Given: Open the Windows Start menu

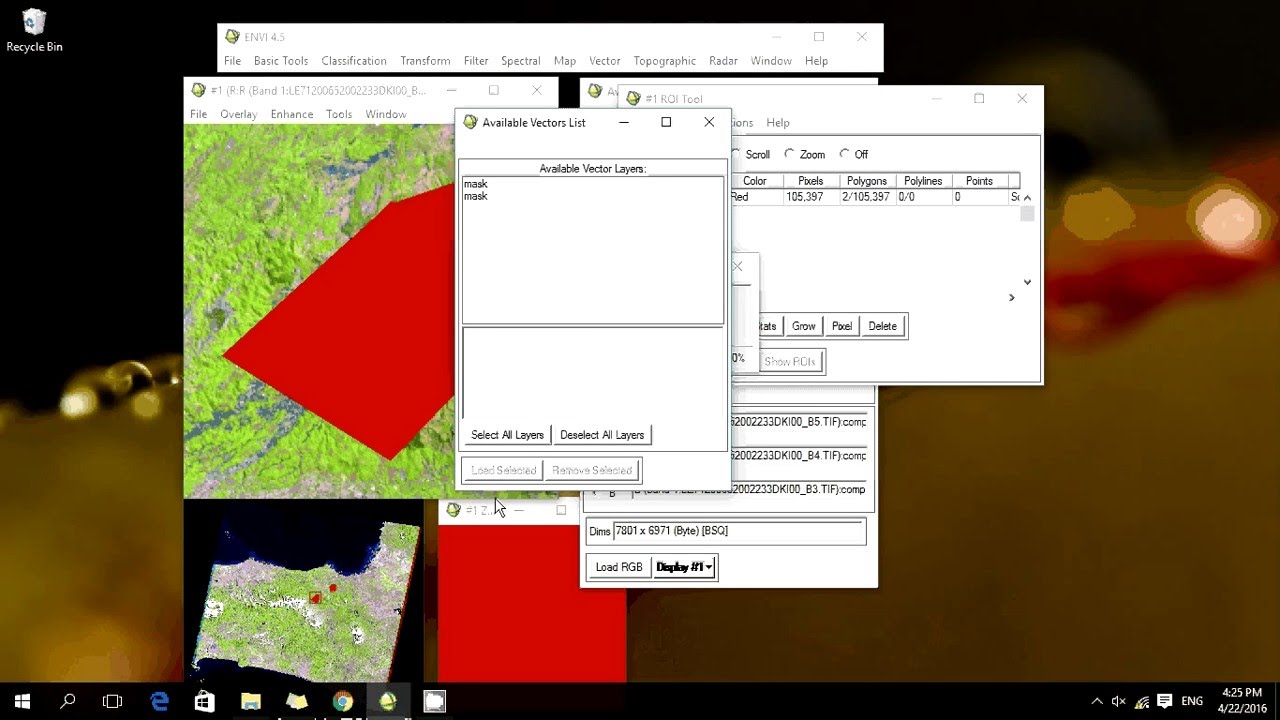Looking at the screenshot, I should (22, 701).
